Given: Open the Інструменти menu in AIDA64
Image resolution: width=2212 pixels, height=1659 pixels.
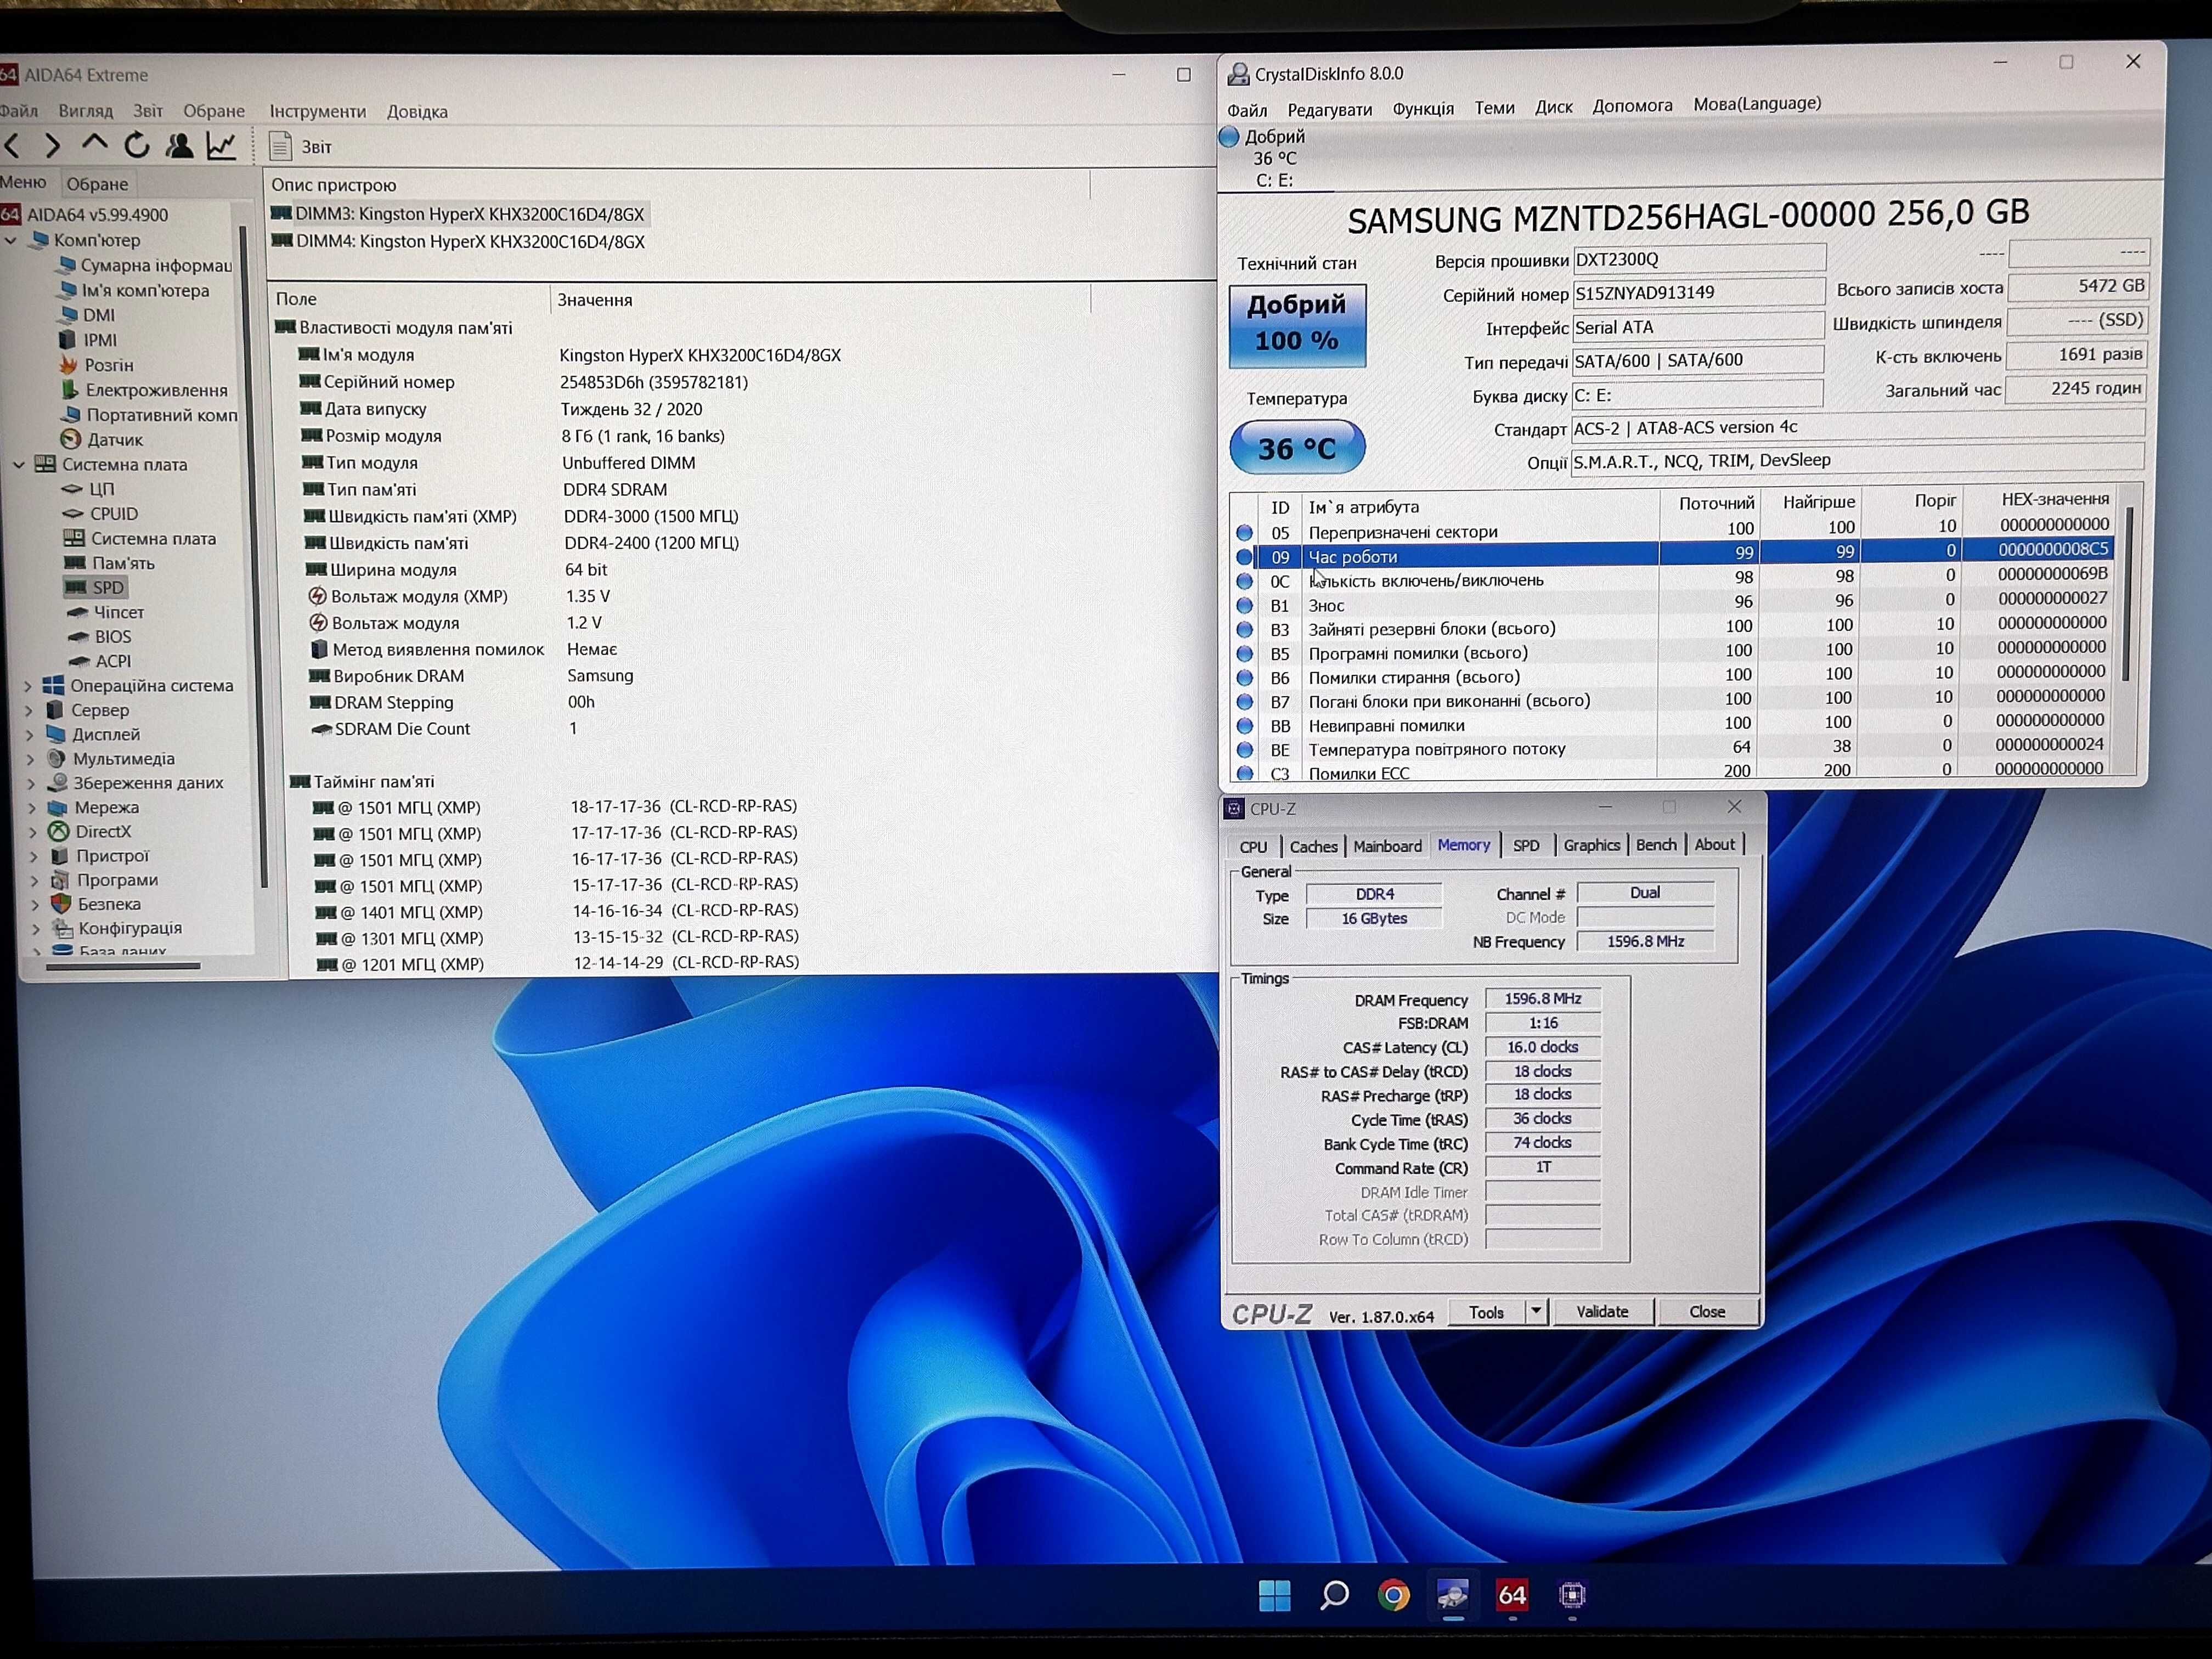Looking at the screenshot, I should click(317, 111).
